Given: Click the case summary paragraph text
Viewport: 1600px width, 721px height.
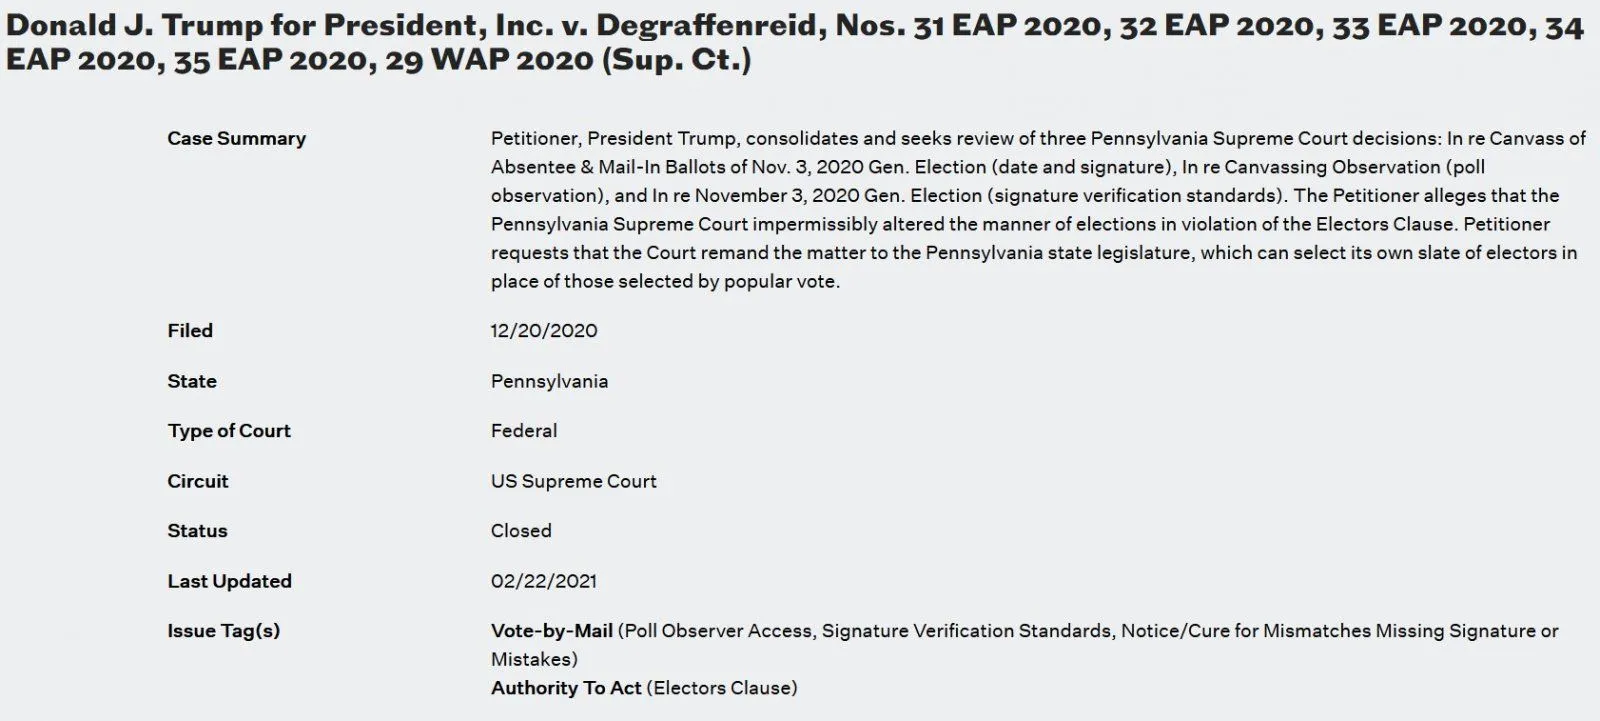Looking at the screenshot, I should coord(1038,209).
